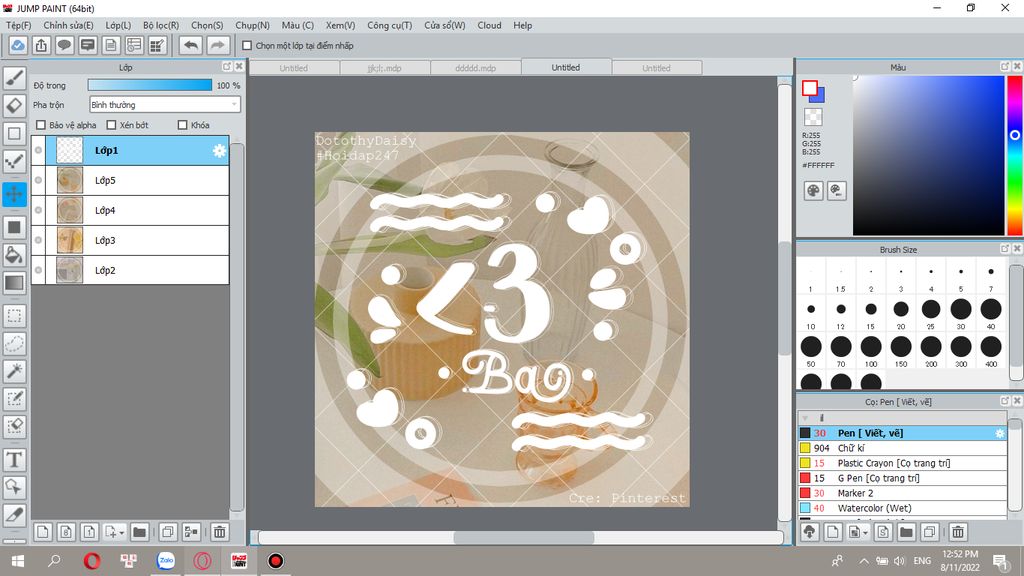Hide layer Lớp2

(39, 270)
